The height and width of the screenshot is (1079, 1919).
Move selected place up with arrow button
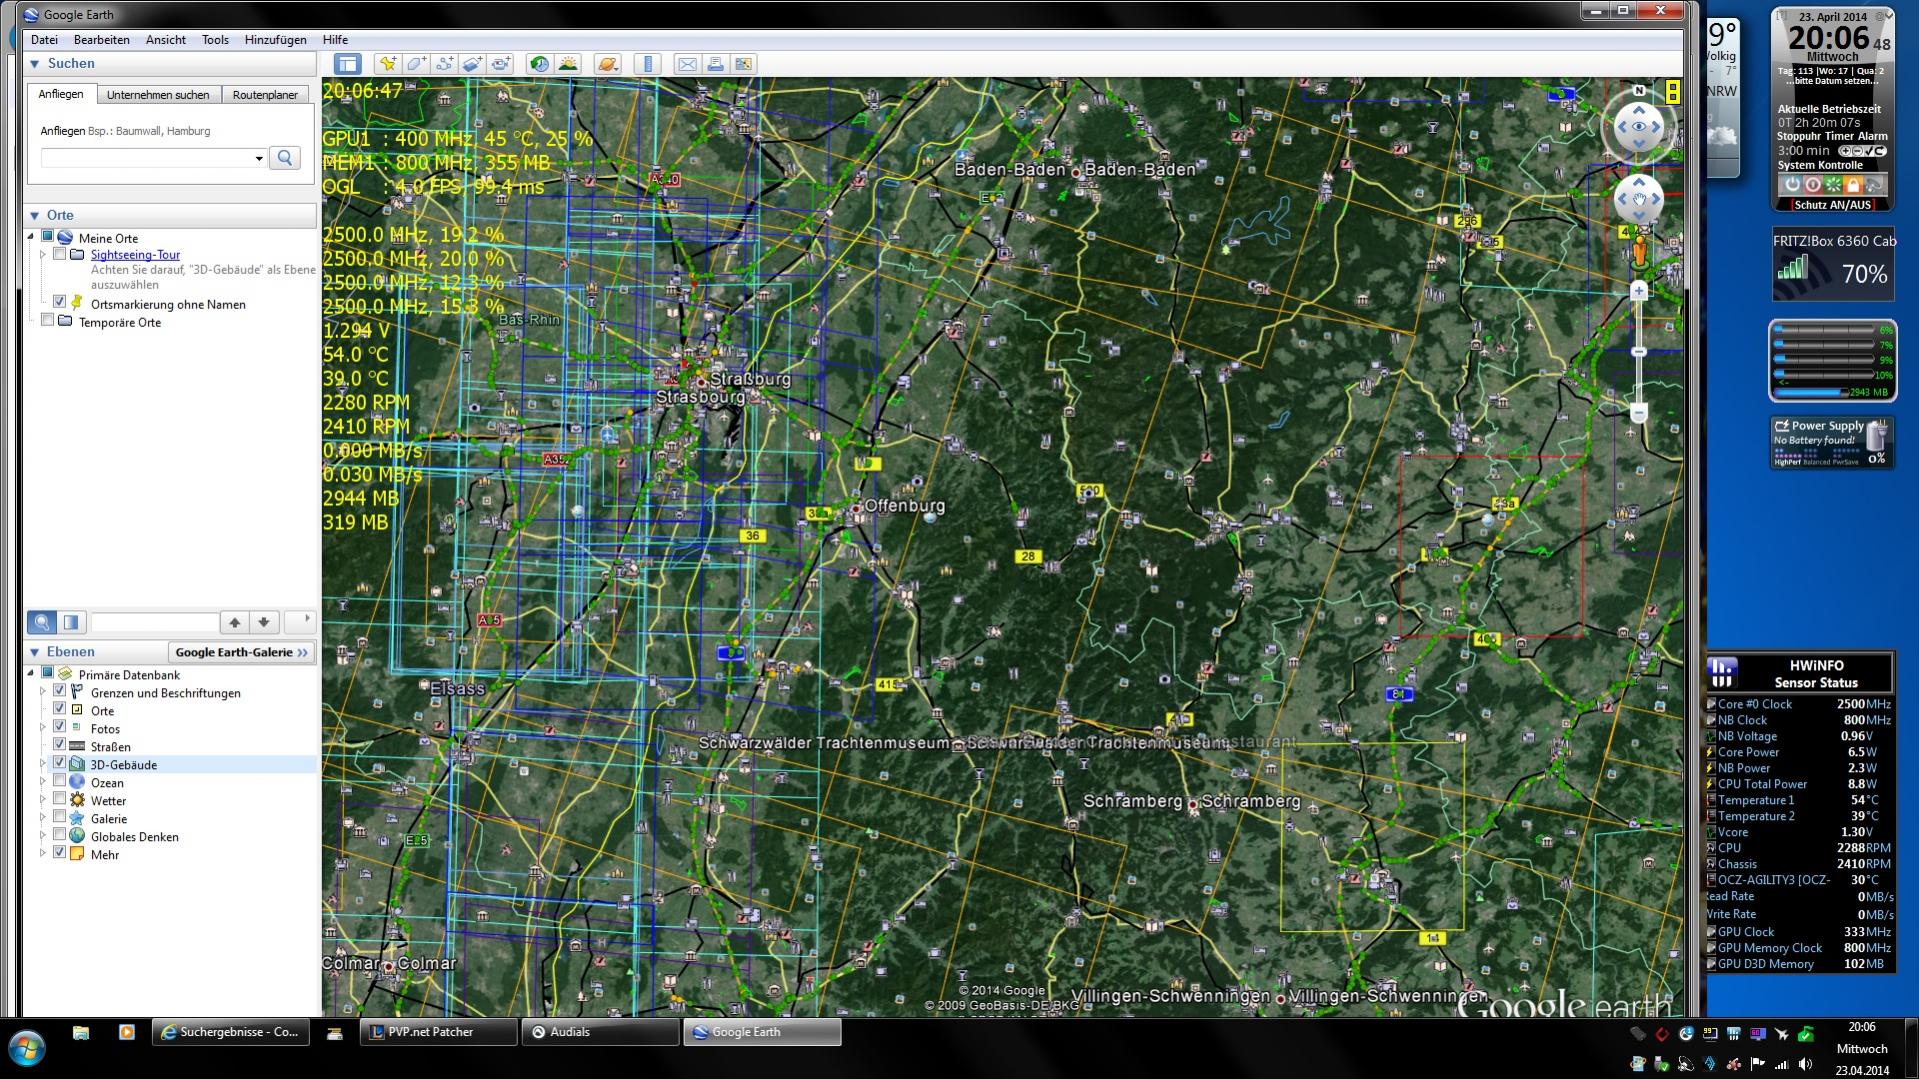234,622
